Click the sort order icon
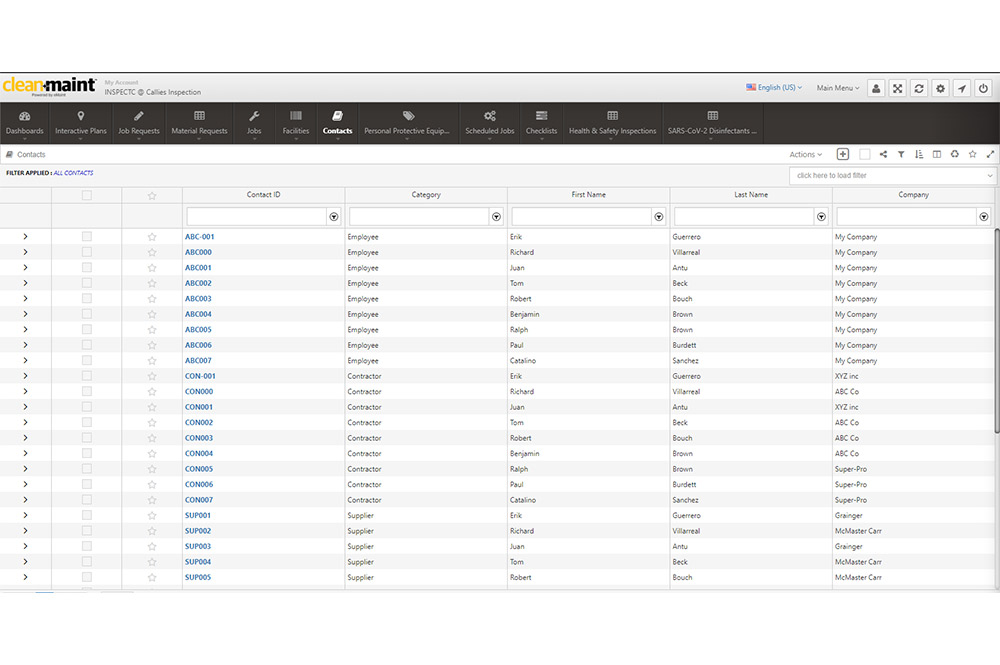 click(x=919, y=154)
